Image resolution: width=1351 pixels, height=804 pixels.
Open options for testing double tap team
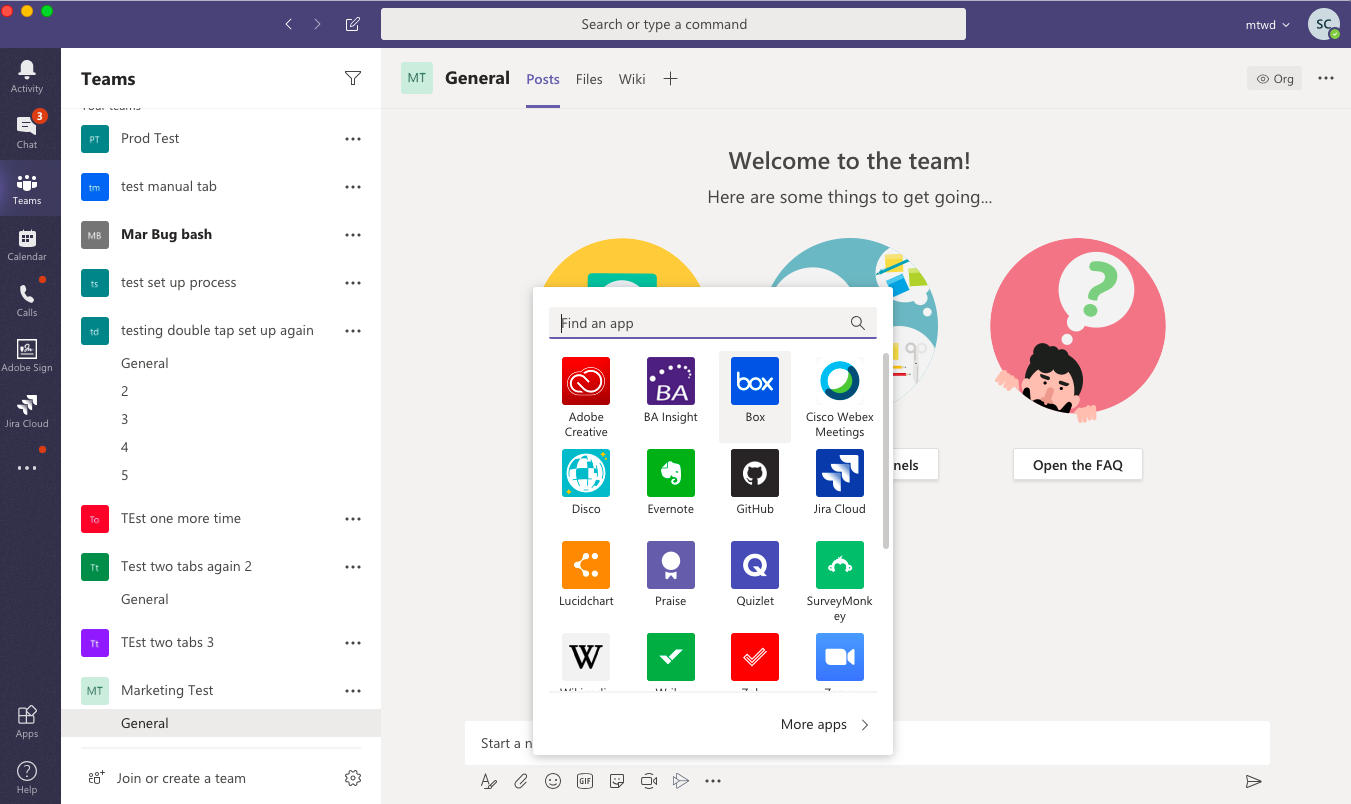[x=353, y=331]
